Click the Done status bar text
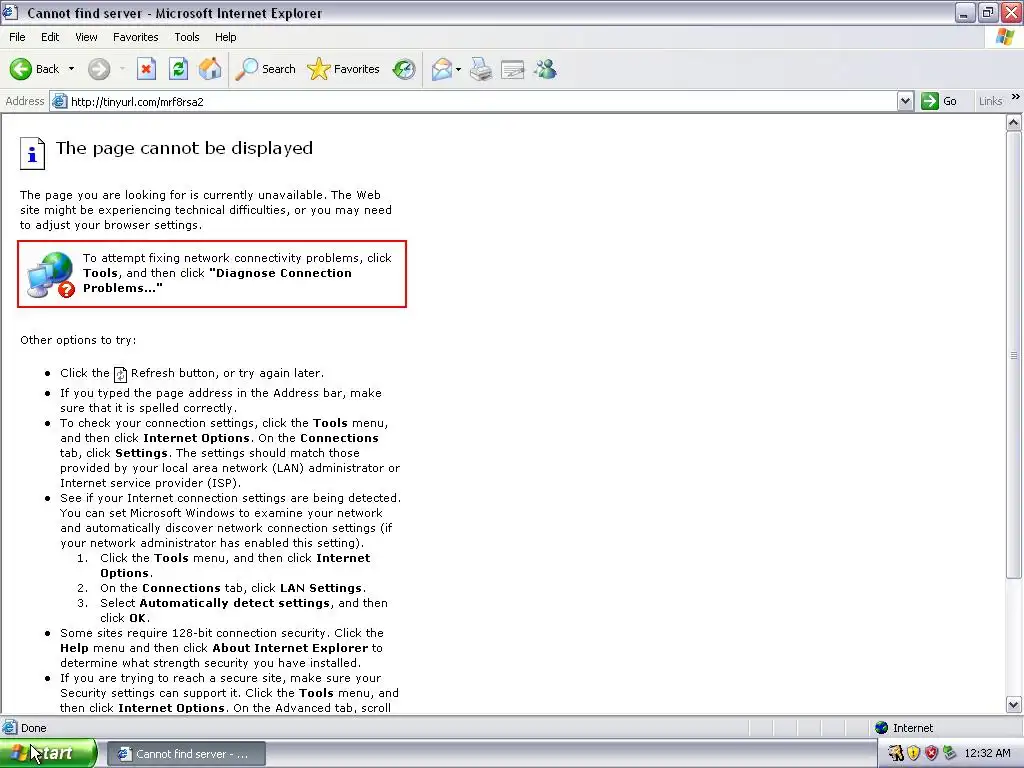The height and width of the screenshot is (768, 1024). tap(33, 728)
